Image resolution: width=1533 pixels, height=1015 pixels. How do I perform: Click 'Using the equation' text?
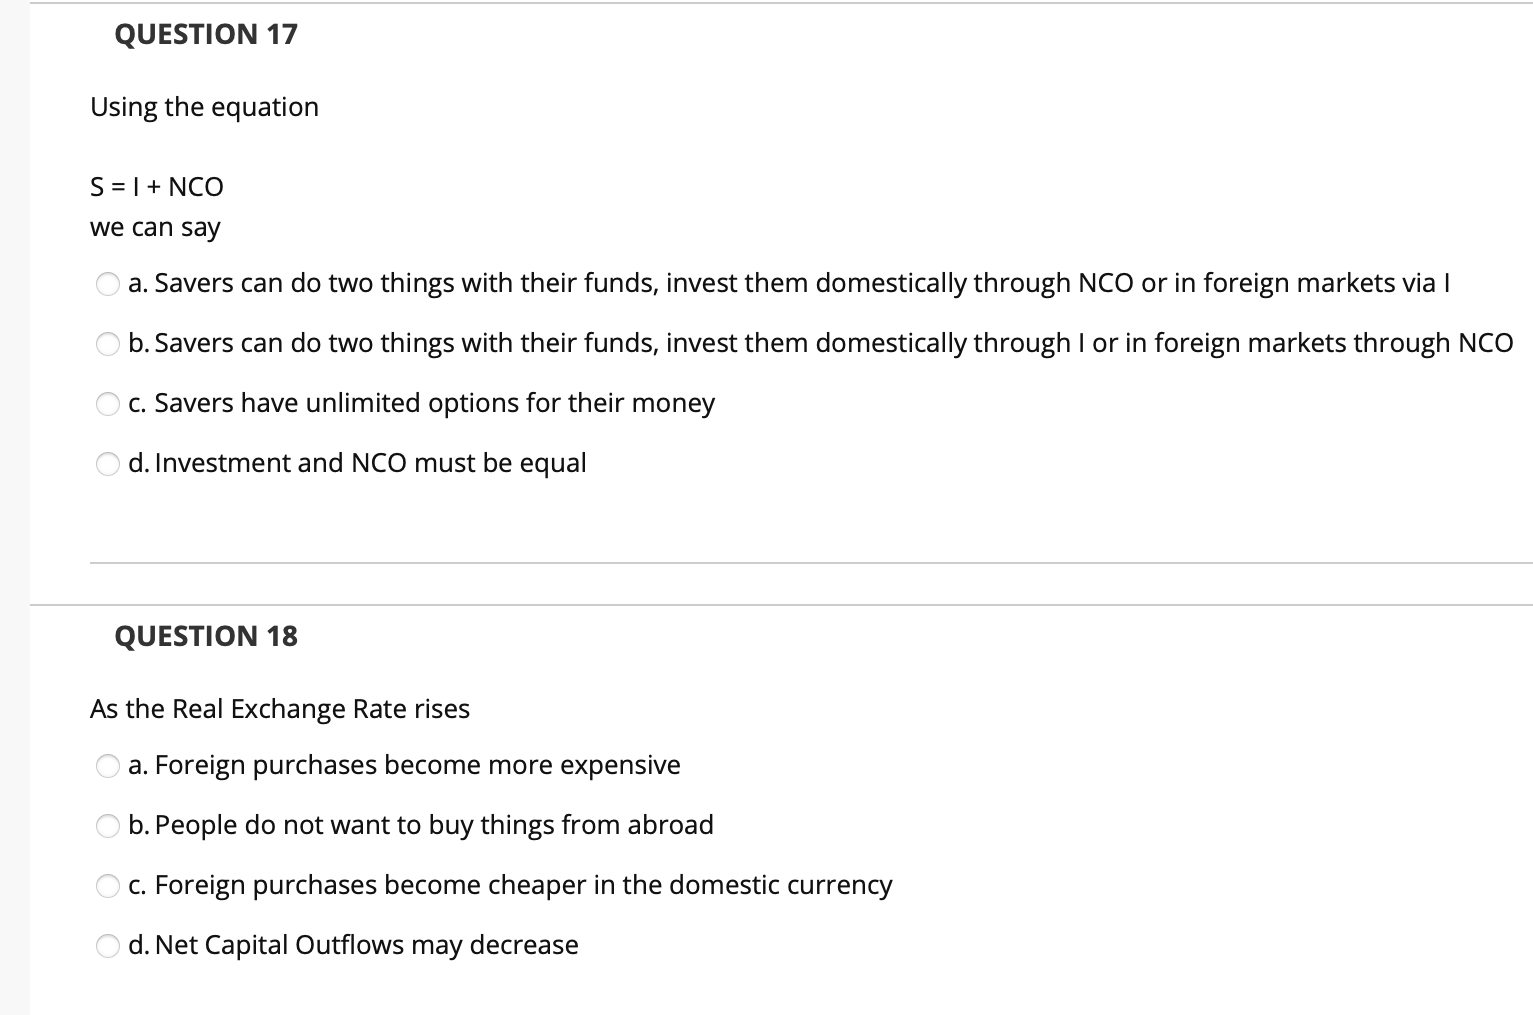coord(204,107)
